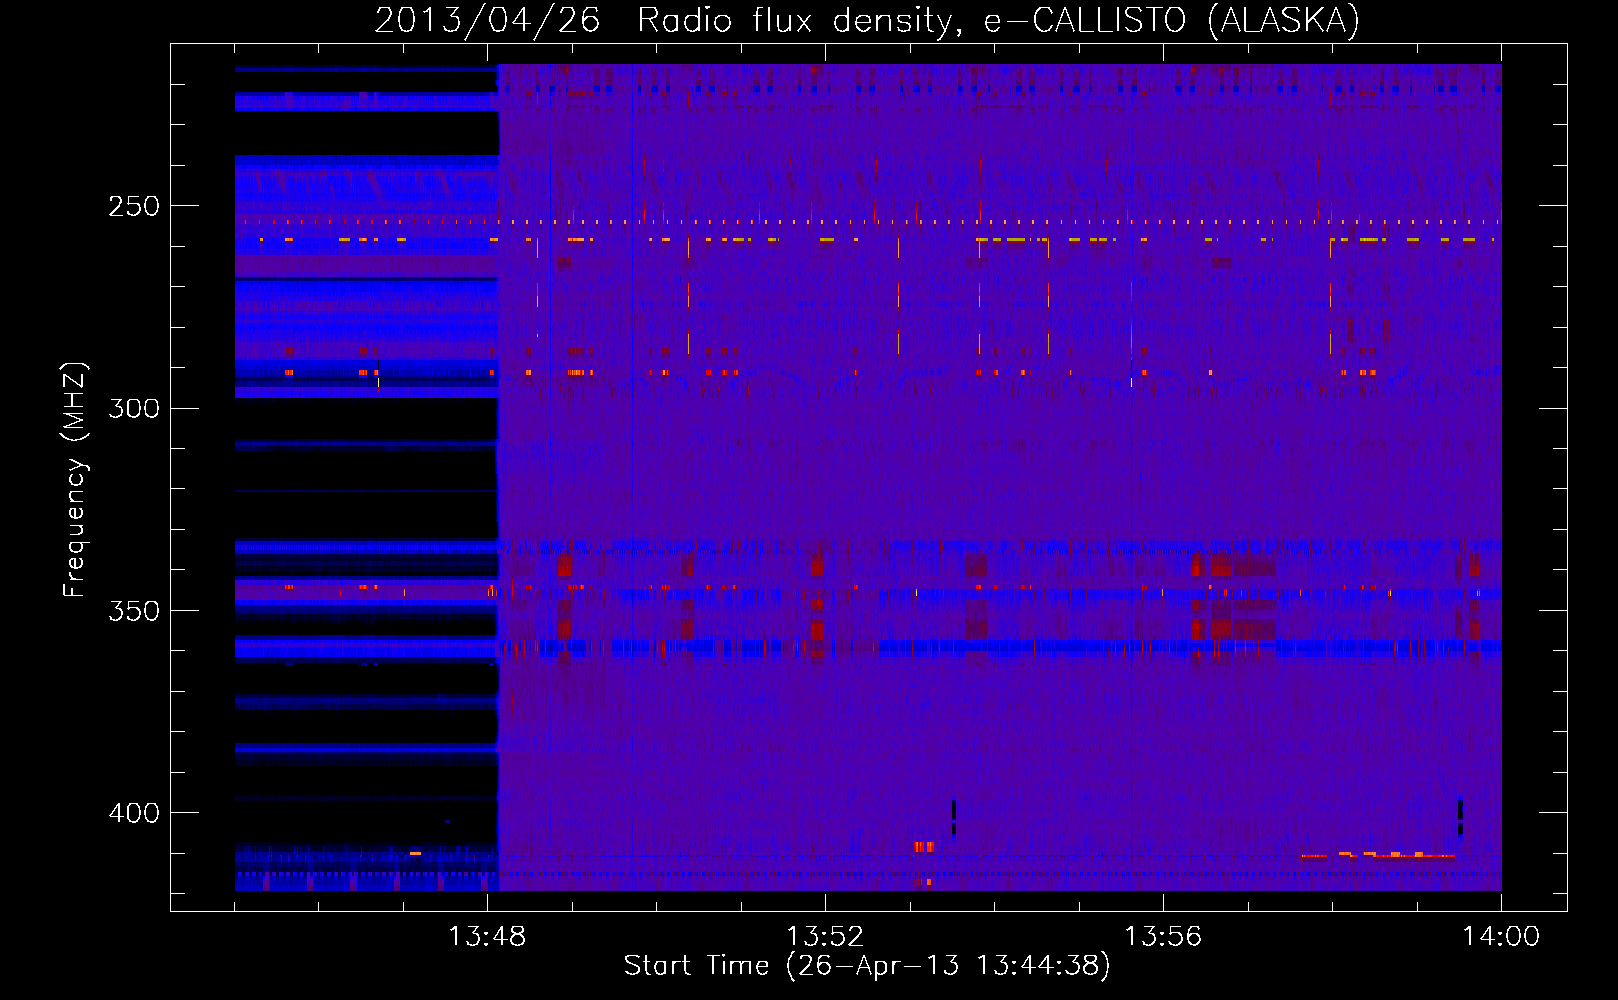
Task: Select the 13:52 time tick label
Action: (x=825, y=936)
